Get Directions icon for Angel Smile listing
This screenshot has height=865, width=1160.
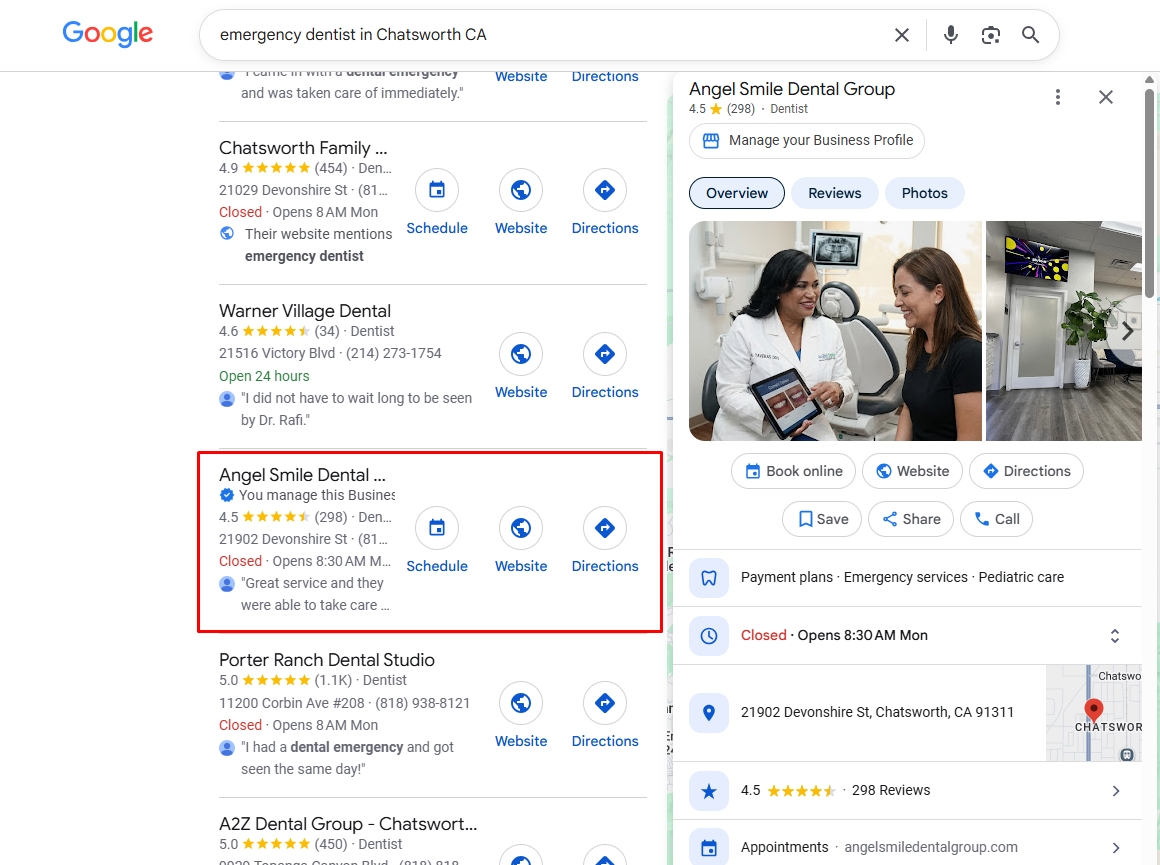605,528
